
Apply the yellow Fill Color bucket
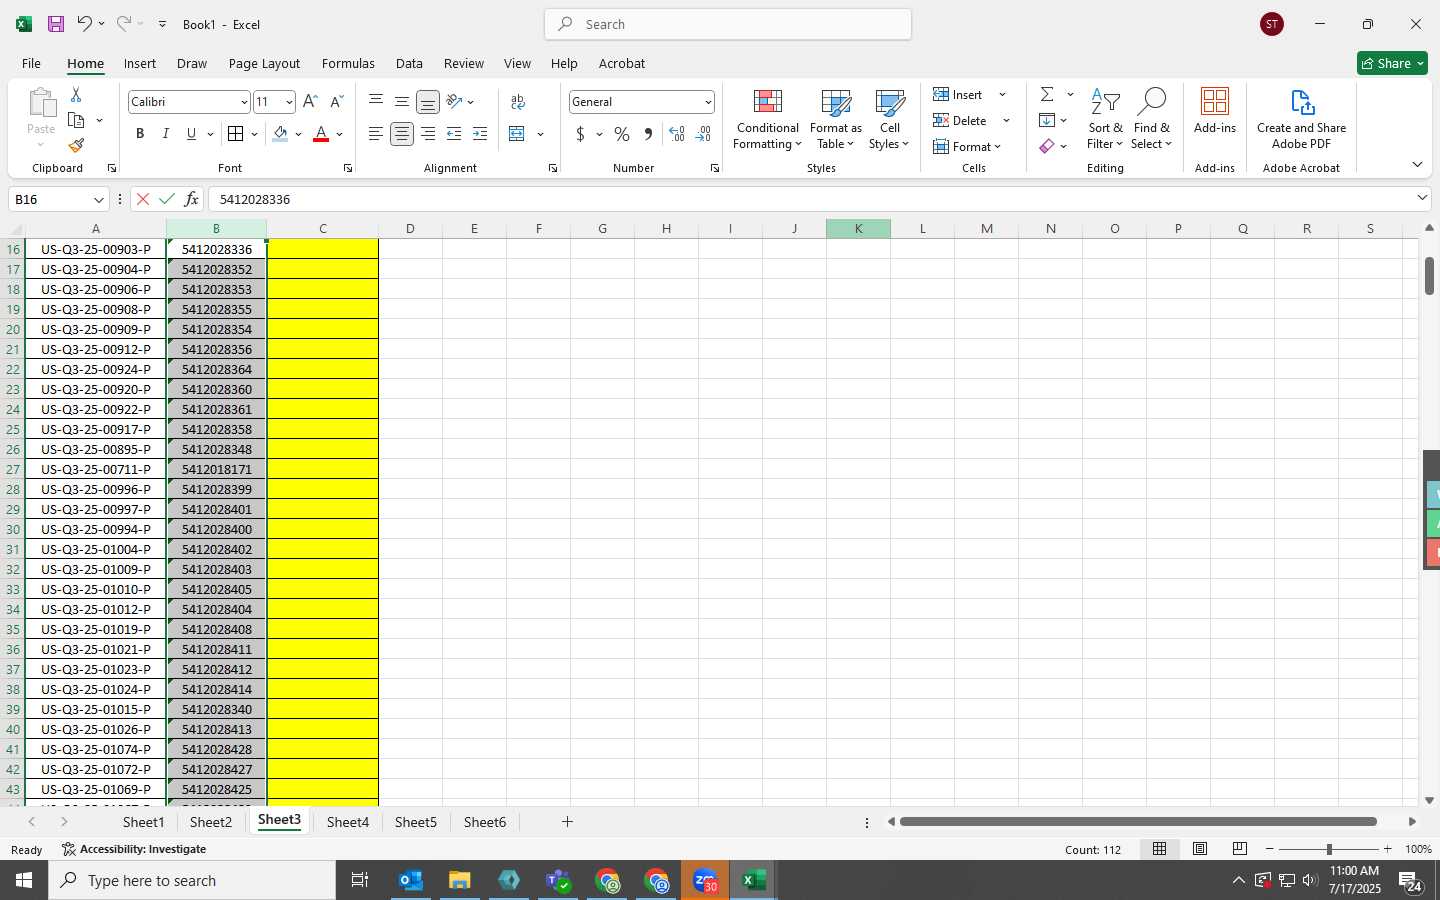(281, 134)
